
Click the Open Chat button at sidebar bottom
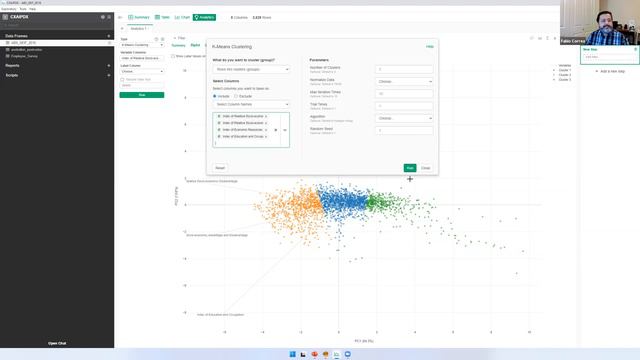pos(57,343)
